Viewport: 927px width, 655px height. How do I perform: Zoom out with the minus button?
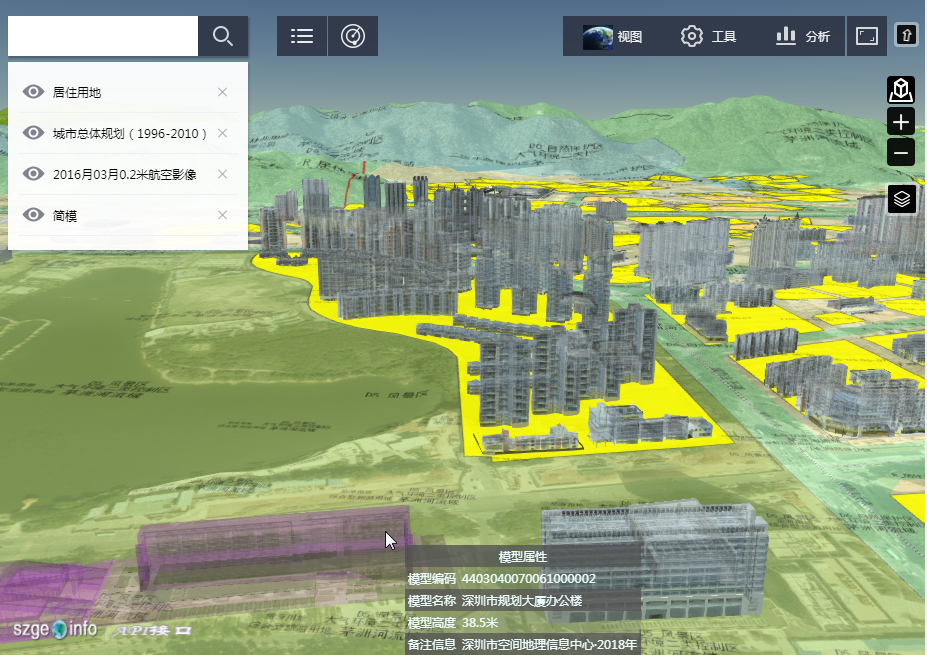[901, 153]
